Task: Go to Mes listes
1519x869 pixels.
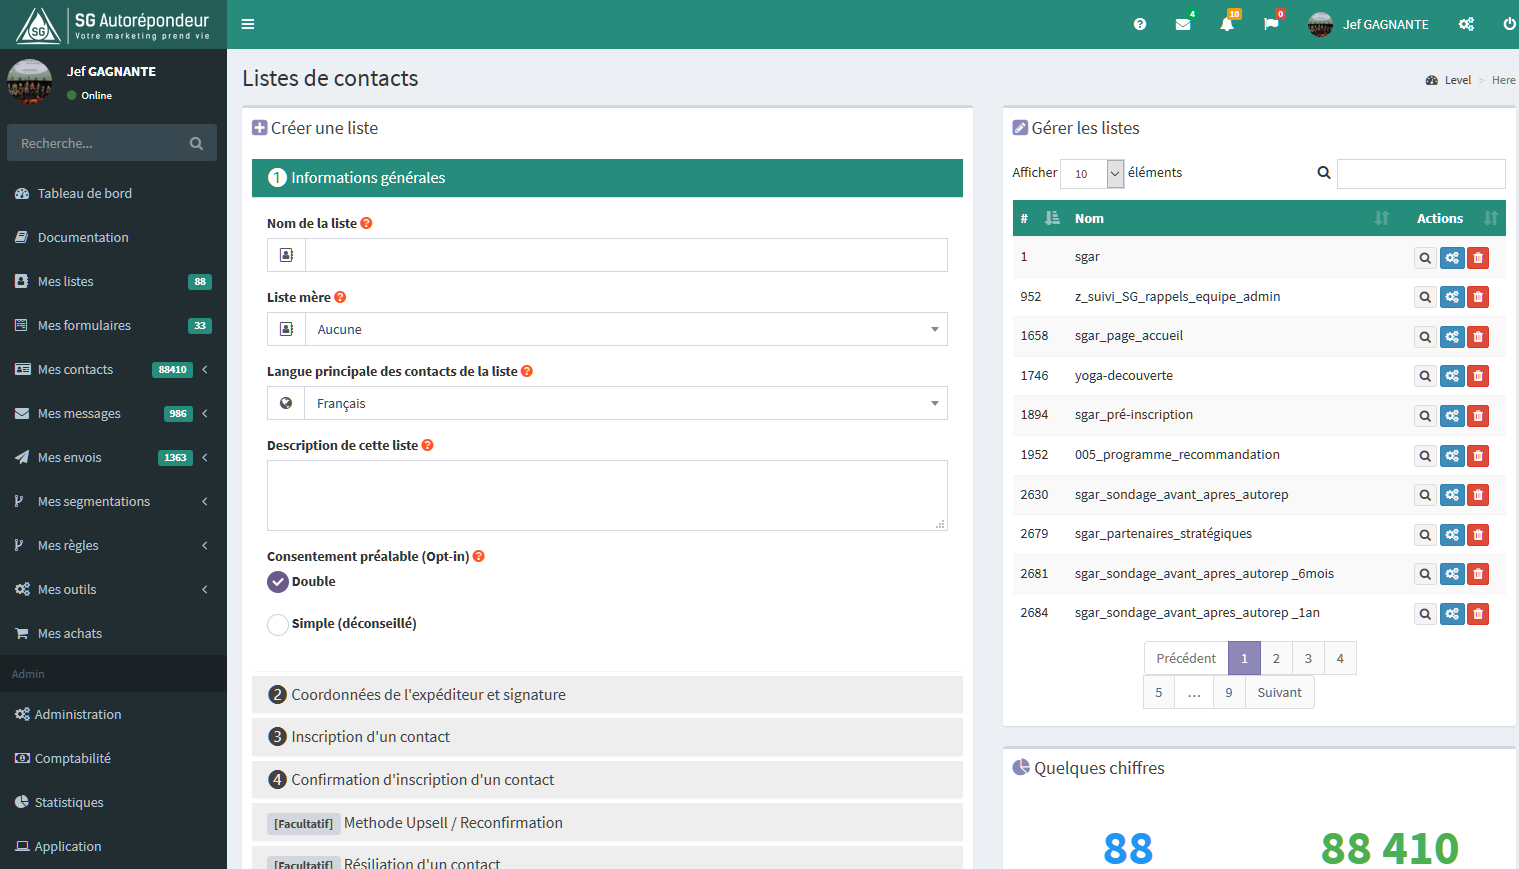Action: (x=113, y=281)
